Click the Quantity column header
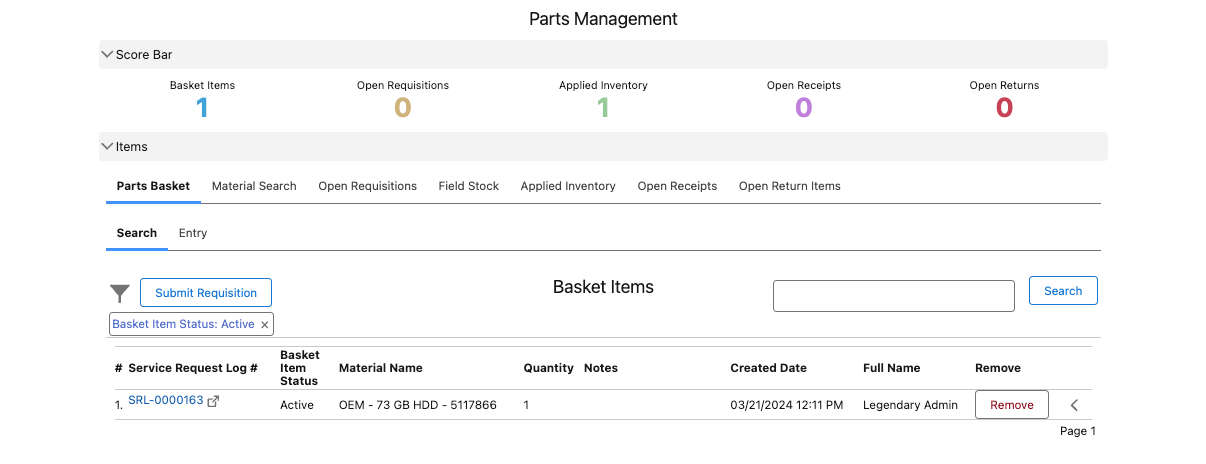Image resolution: width=1206 pixels, height=464 pixels. [549, 368]
